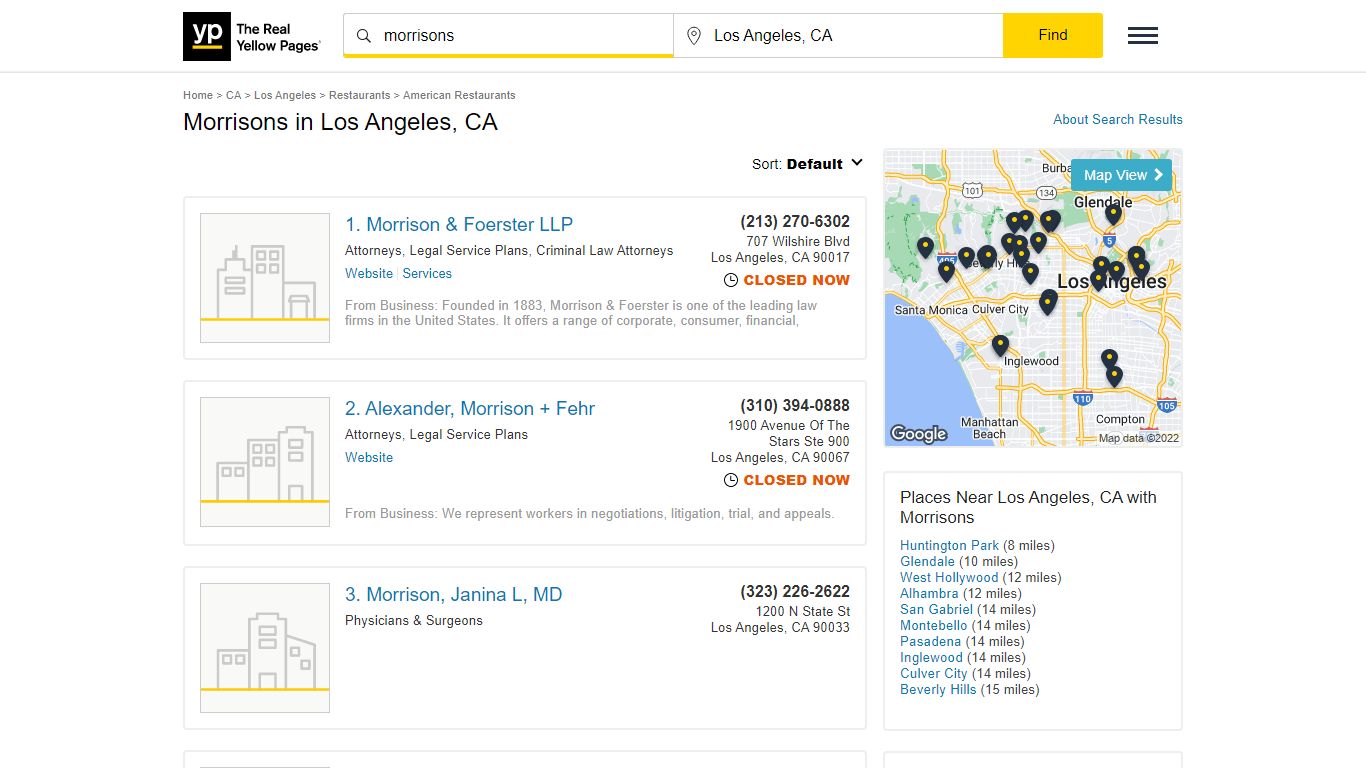1366x768 pixels.
Task: Open Website link for Morrison & Foerster
Action: [369, 274]
